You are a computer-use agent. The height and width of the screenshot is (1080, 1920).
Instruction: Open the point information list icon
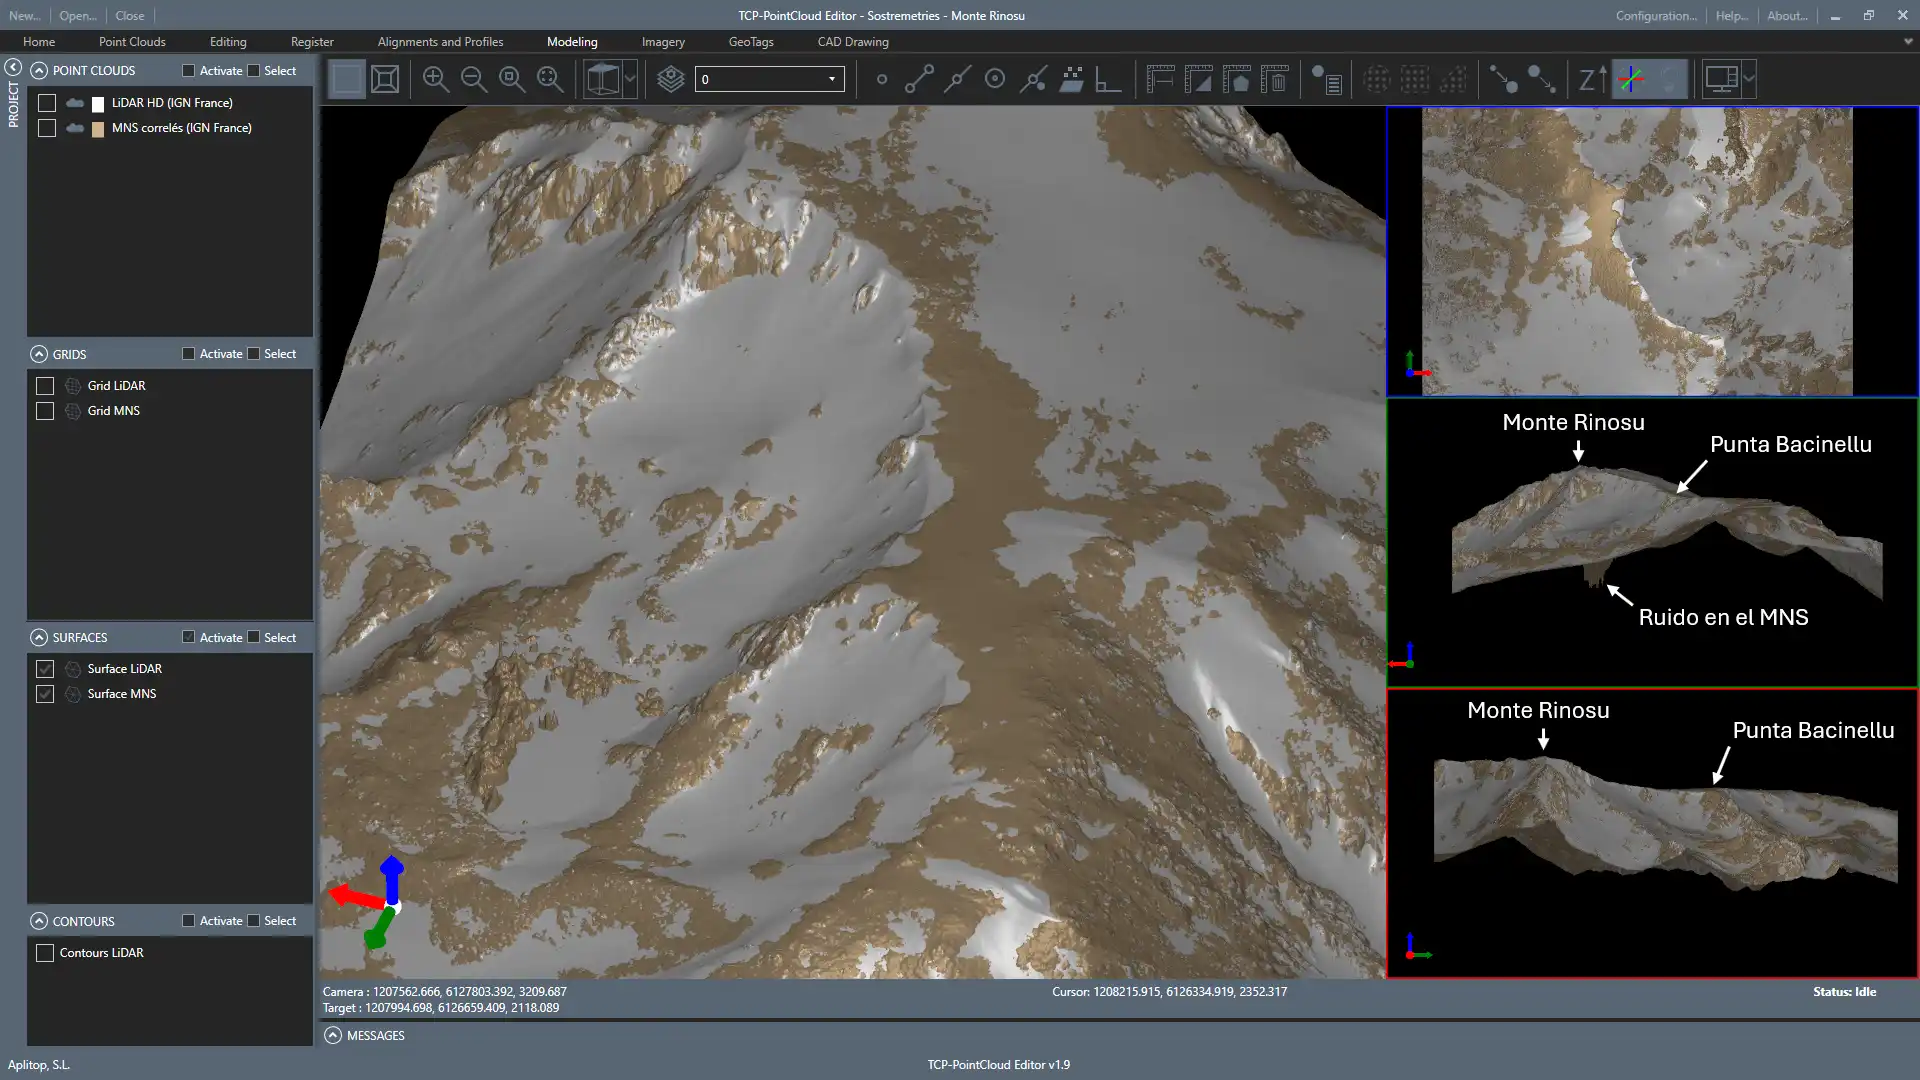[x=1326, y=79]
